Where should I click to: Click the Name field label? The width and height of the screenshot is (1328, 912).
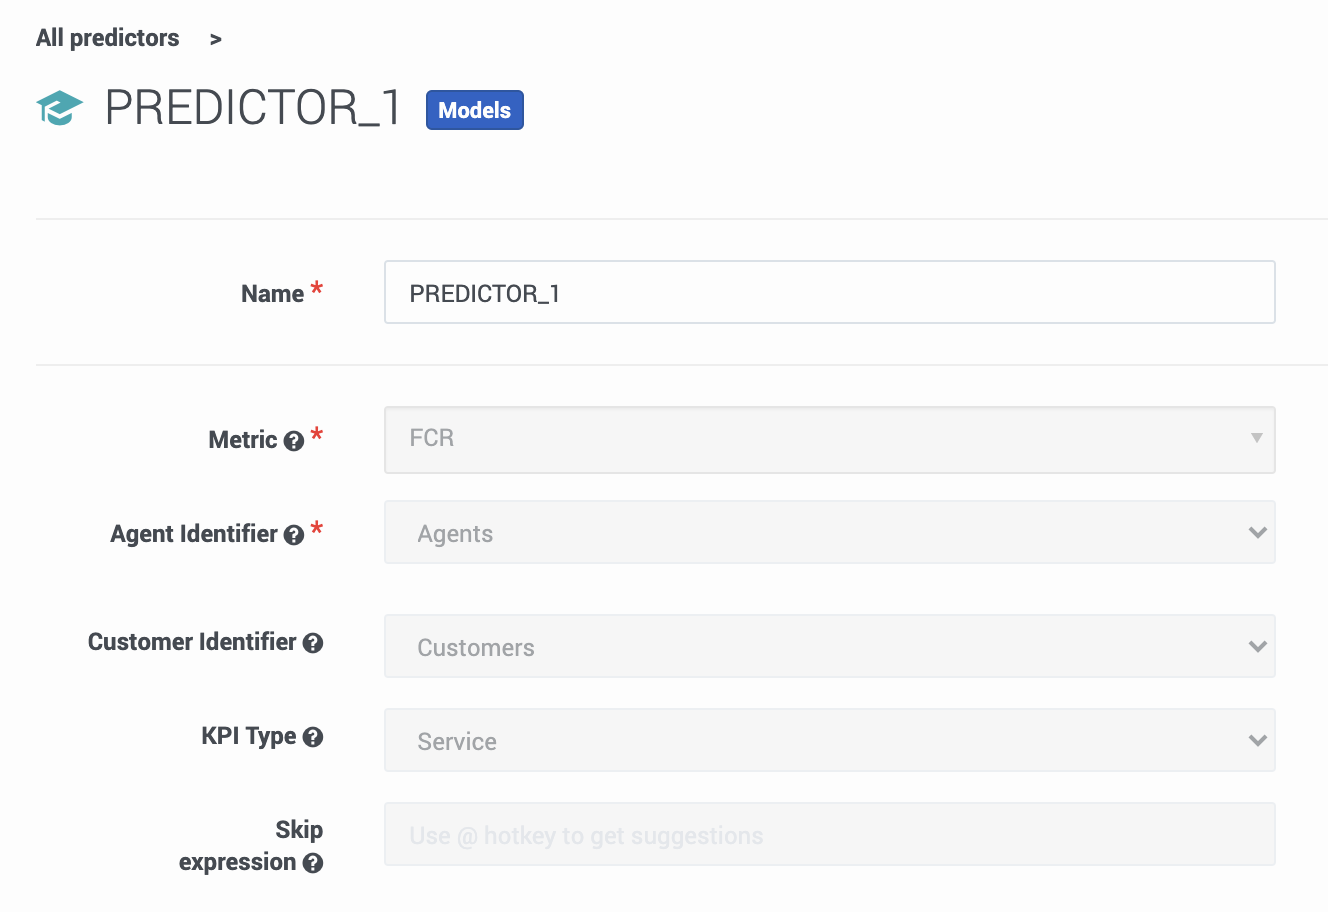[272, 294]
